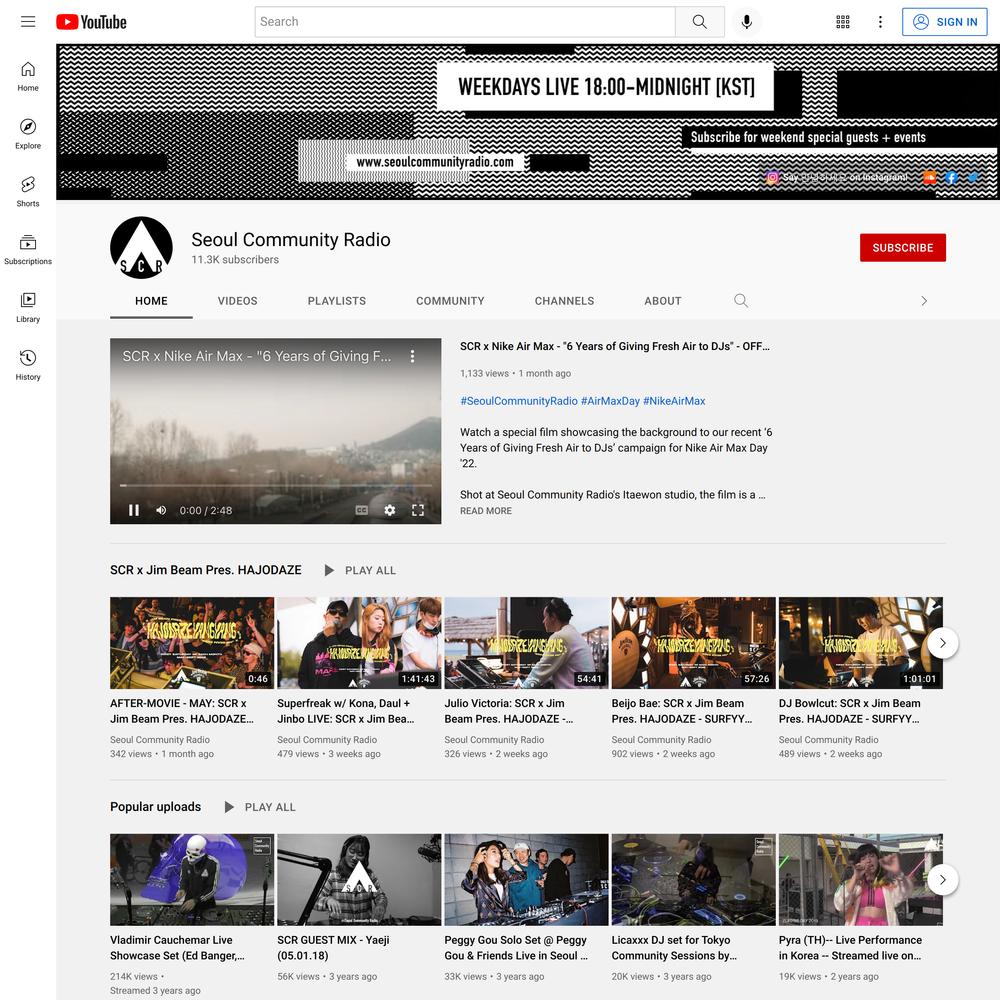Open History in sidebar

(28, 365)
